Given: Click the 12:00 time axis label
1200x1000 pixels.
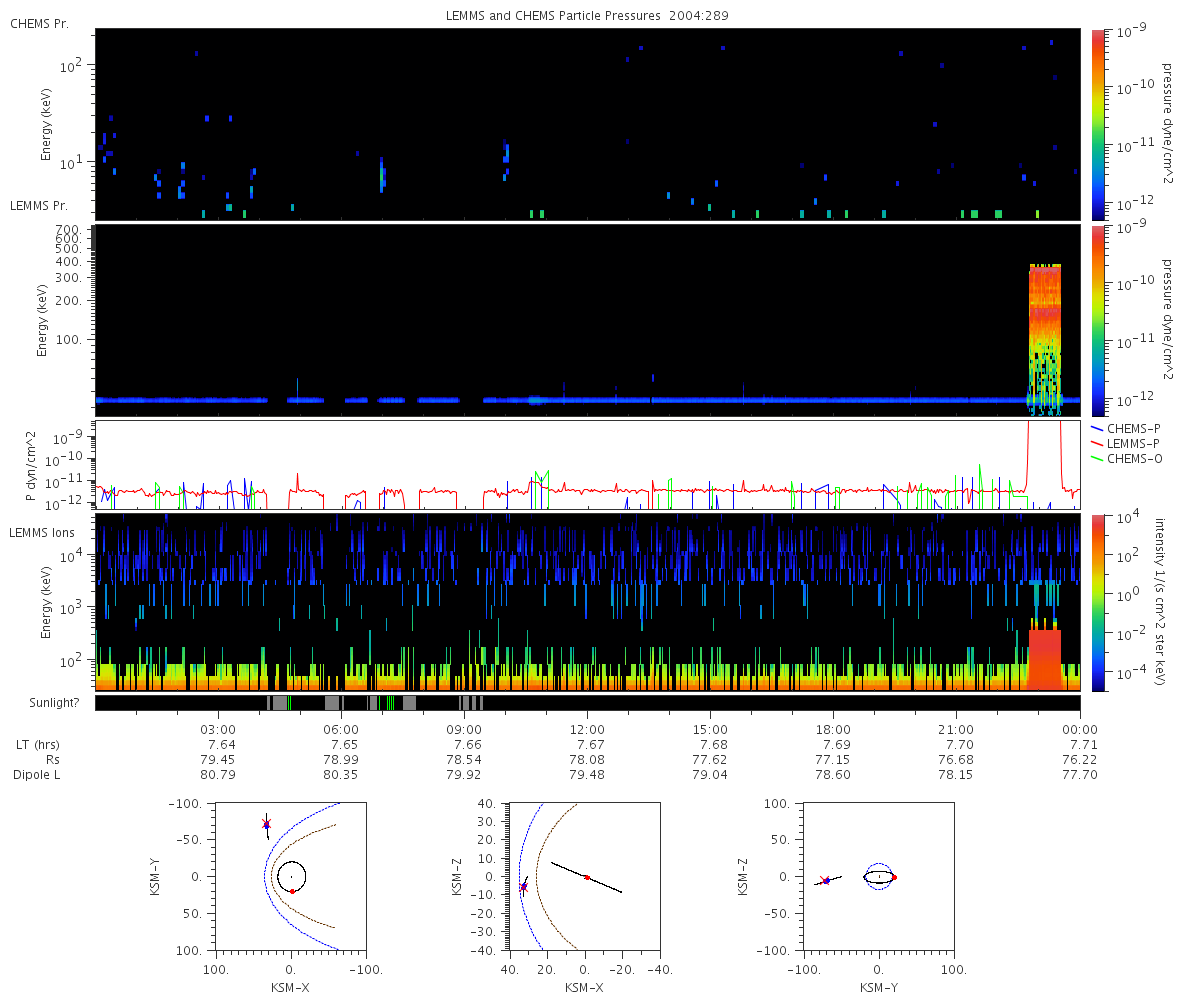Looking at the screenshot, I should (x=587, y=730).
